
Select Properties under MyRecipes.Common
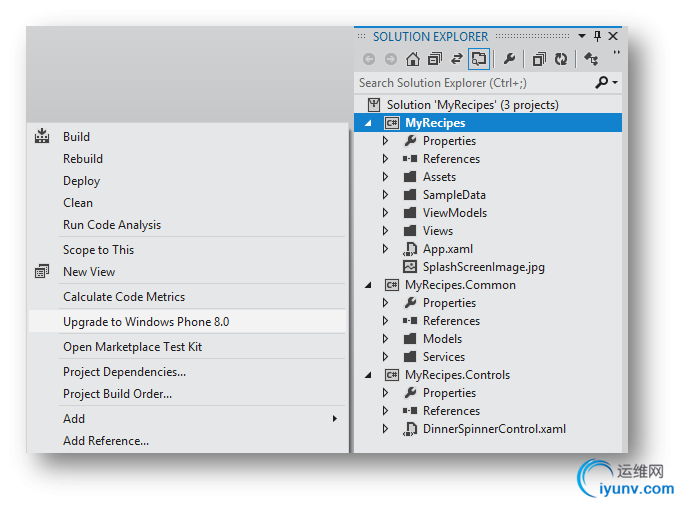tap(449, 303)
